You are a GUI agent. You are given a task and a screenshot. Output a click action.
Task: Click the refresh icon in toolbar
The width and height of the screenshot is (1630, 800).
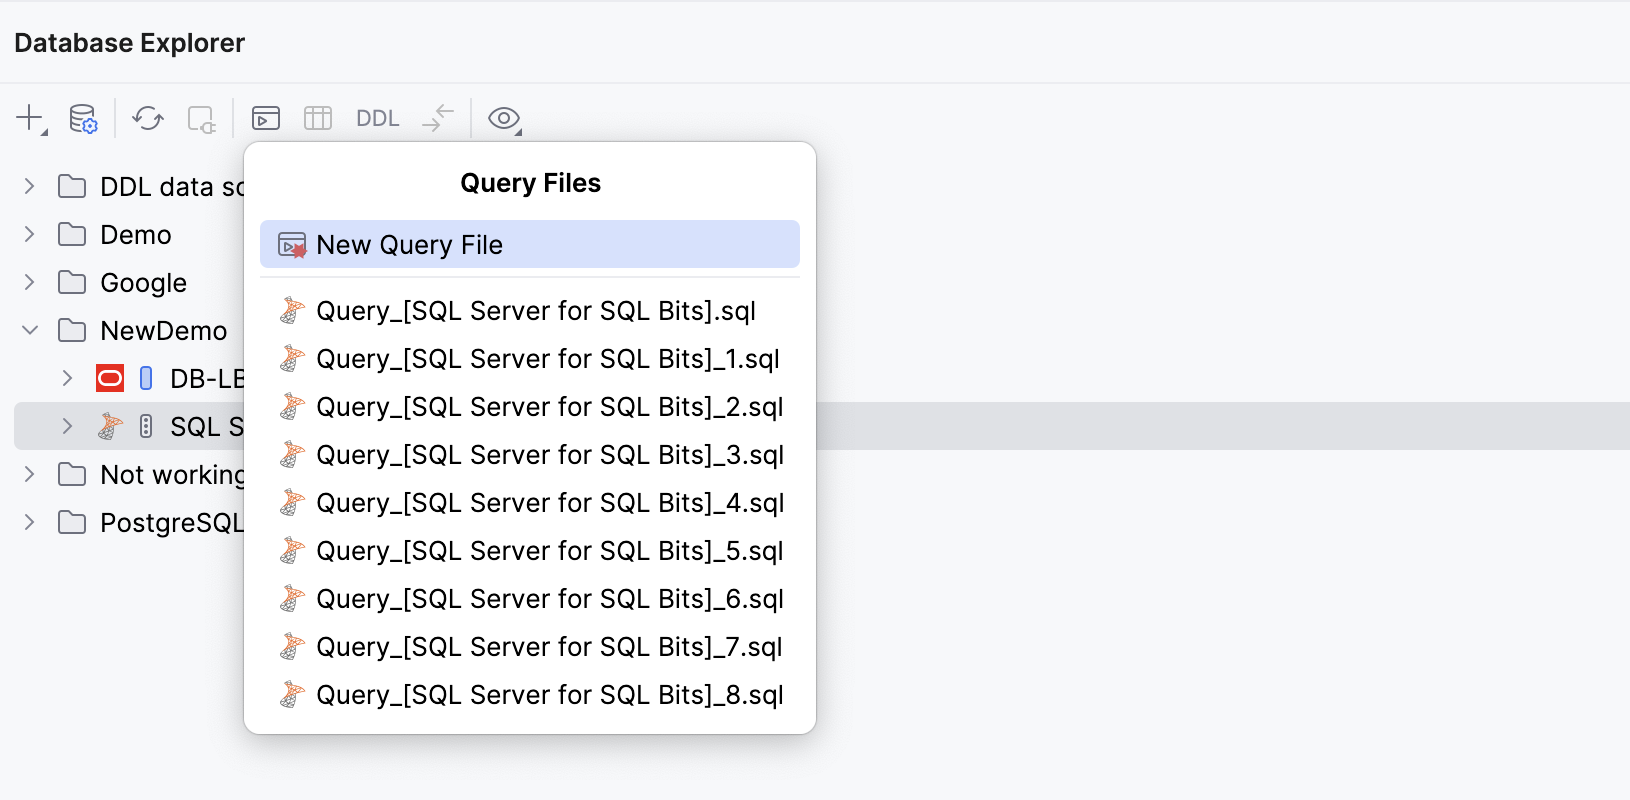tap(148, 119)
